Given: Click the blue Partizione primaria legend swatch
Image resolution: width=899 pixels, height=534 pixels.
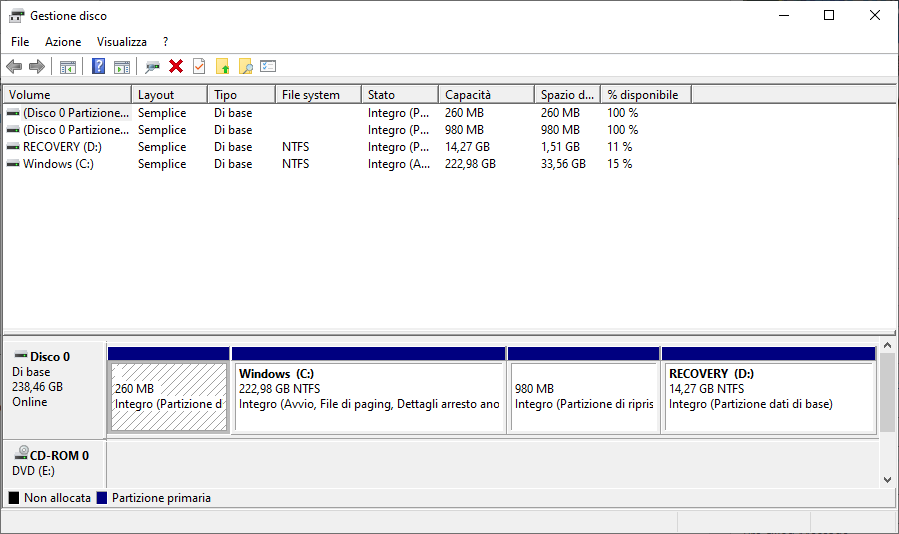Looking at the screenshot, I should (x=102, y=498).
